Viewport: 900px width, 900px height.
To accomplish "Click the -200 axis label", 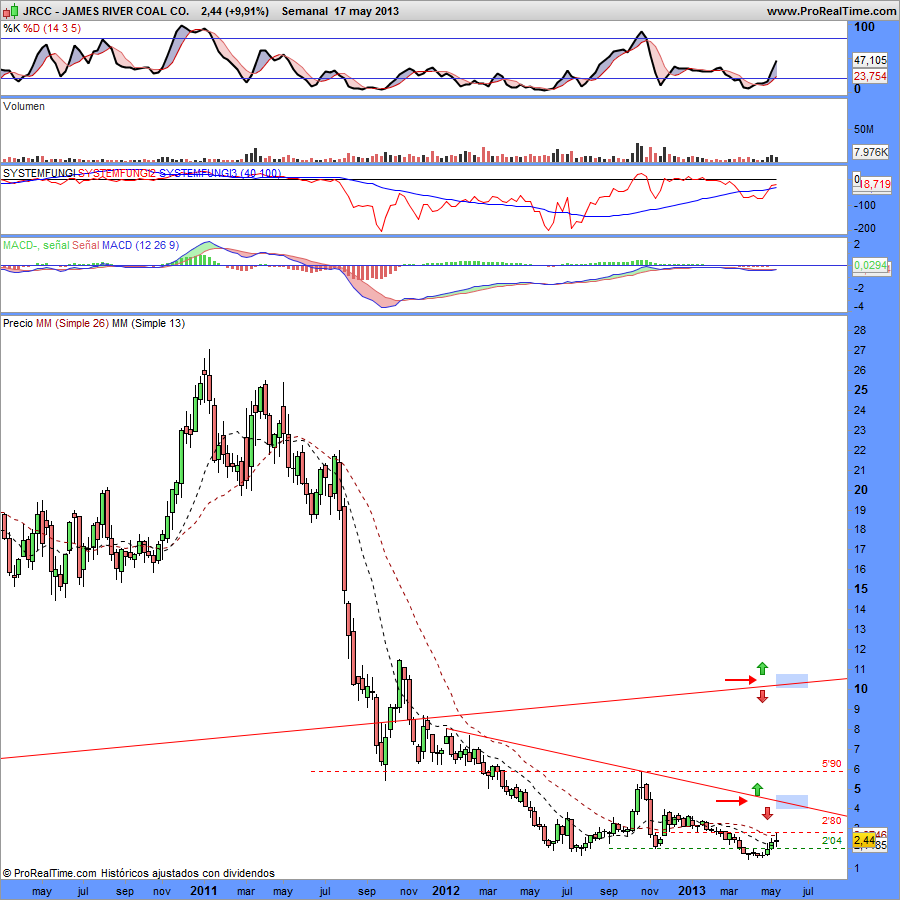I will [865, 228].
